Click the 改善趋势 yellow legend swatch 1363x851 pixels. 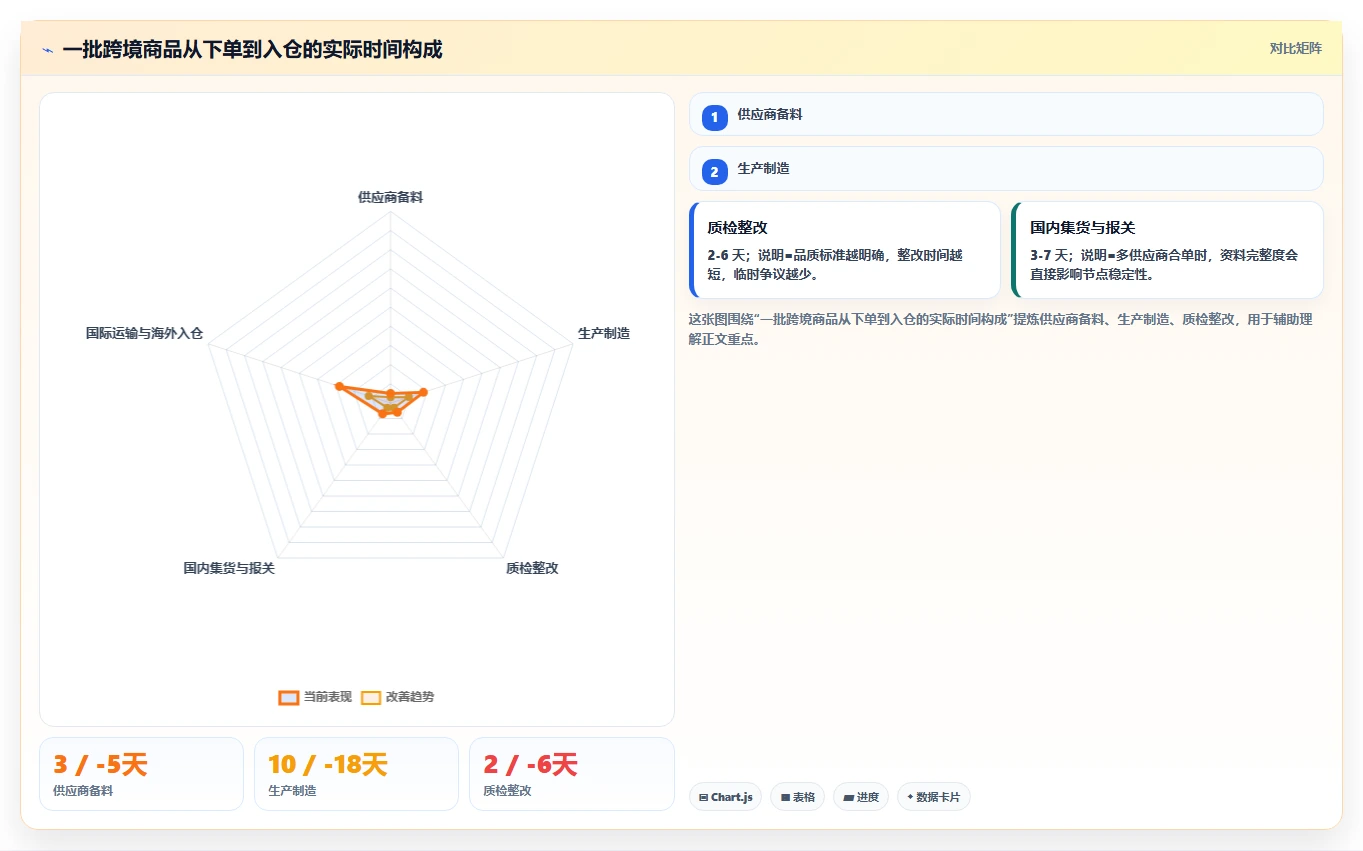click(371, 697)
